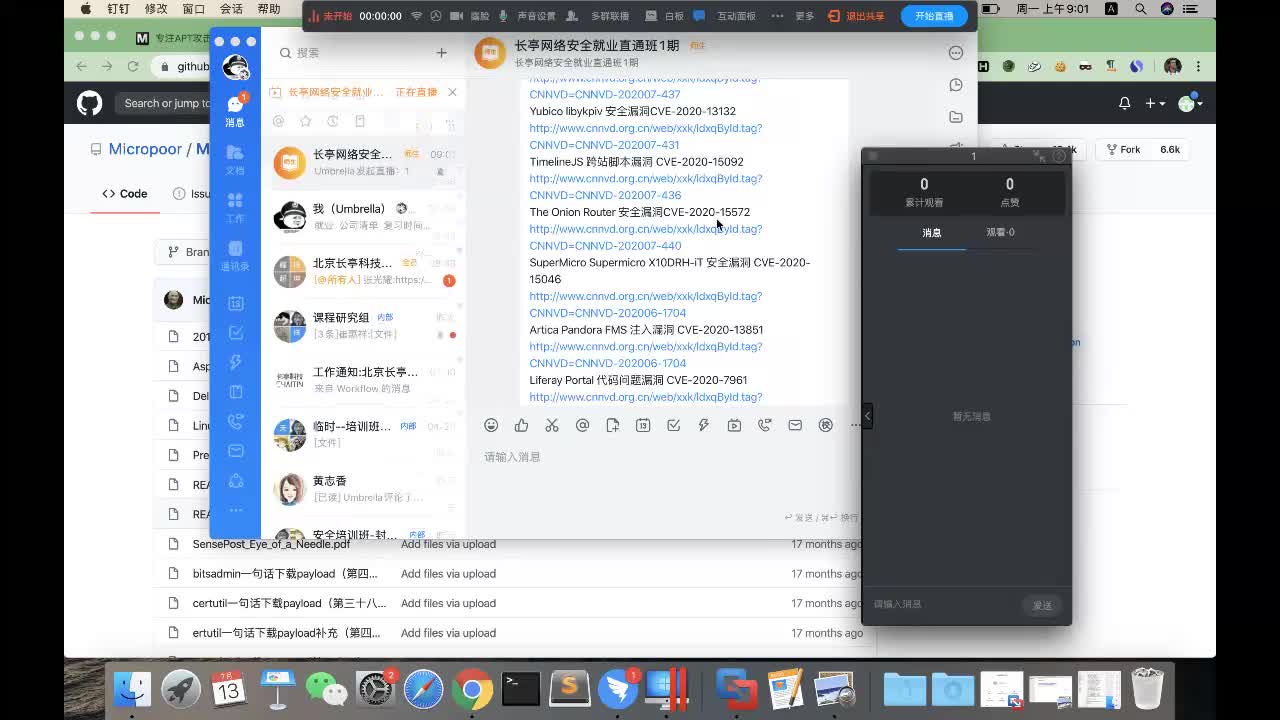This screenshot has width=1280, height=720.
Task: Click the mail envelope icon in chat toolbar
Action: tap(795, 425)
